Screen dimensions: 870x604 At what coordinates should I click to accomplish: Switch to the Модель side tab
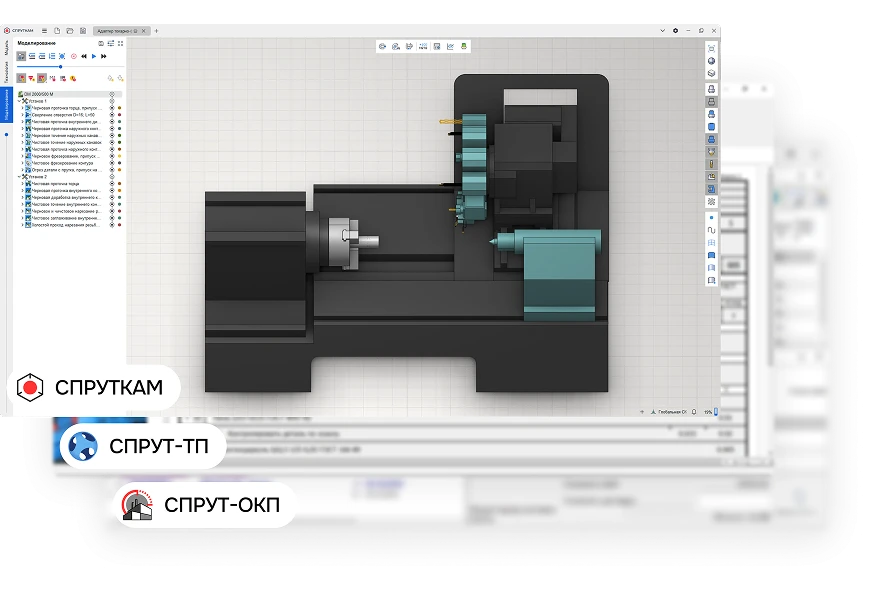tap(8, 49)
